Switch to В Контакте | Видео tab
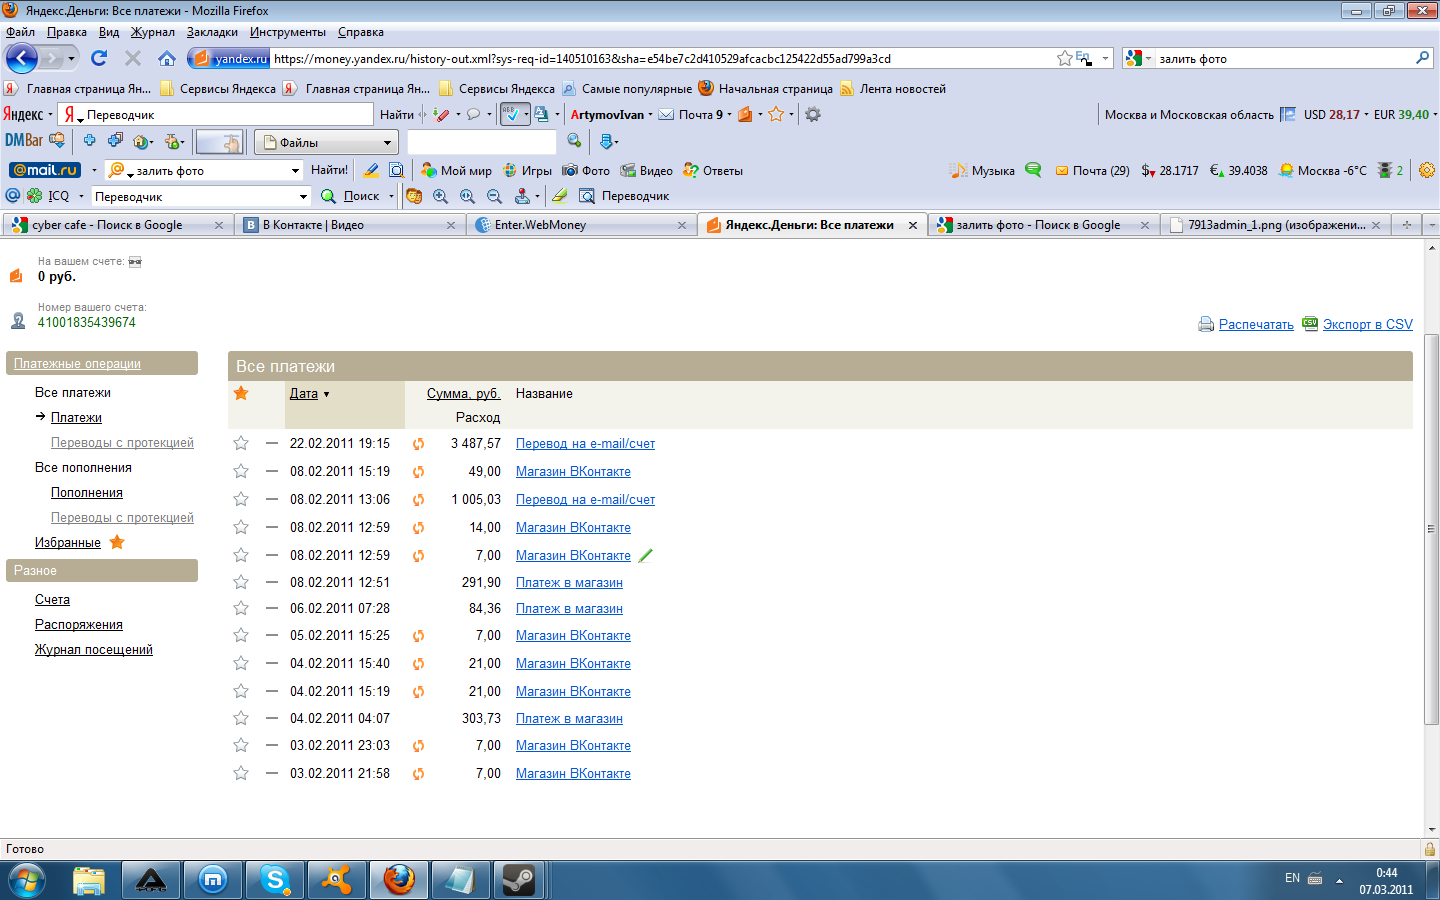The height and width of the screenshot is (900, 1440). (x=349, y=225)
